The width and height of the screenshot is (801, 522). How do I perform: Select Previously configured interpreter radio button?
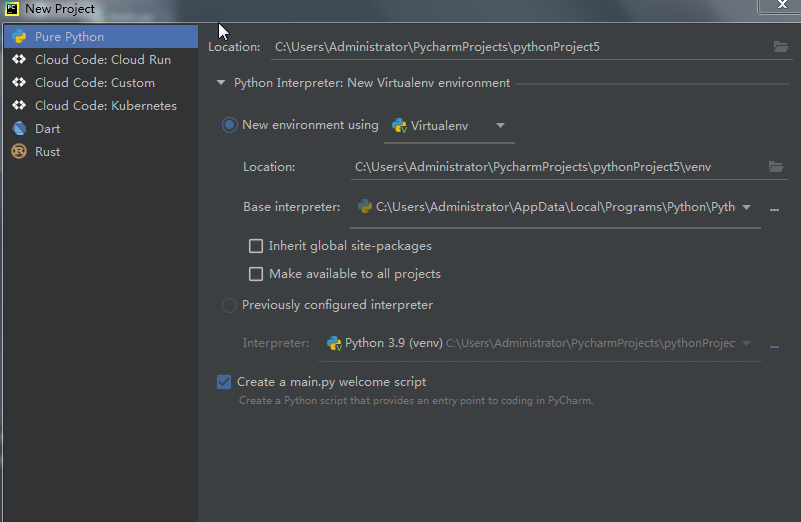pos(229,305)
